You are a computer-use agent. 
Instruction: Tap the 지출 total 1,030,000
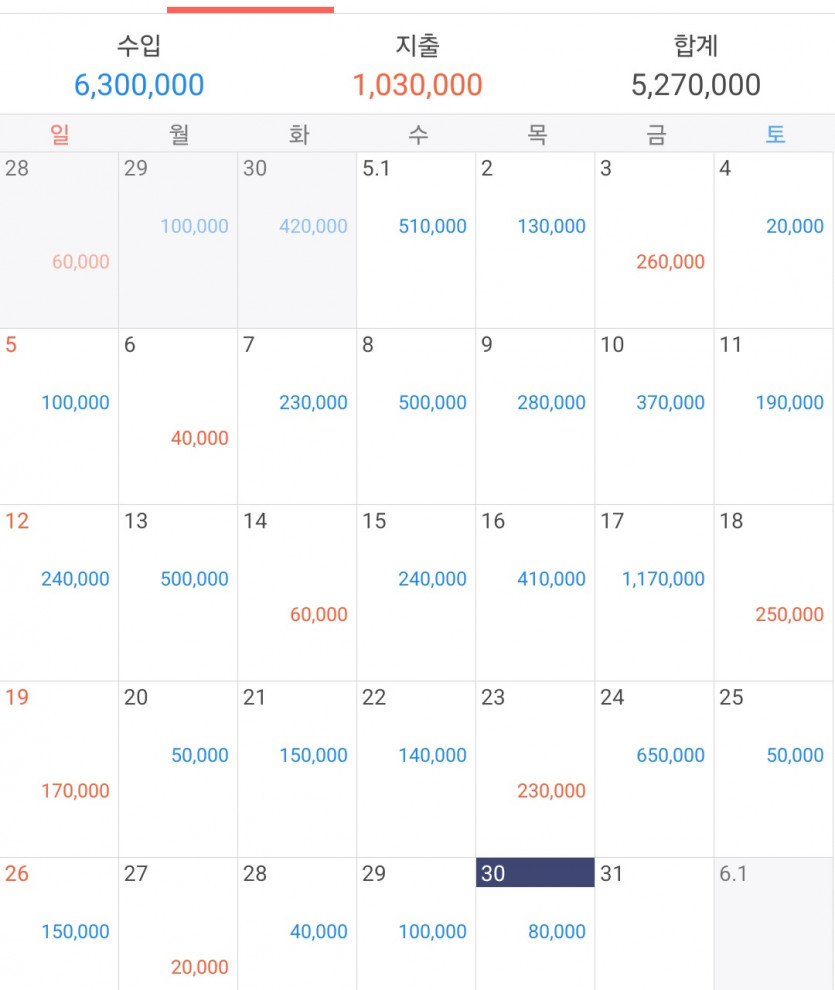pos(417,85)
